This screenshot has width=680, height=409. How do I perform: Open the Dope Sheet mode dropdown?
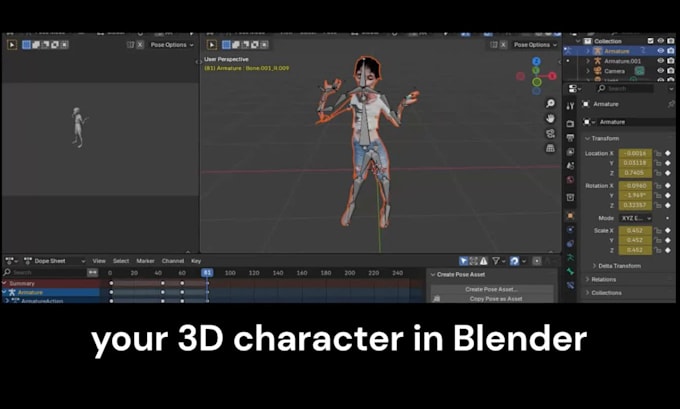[55, 261]
